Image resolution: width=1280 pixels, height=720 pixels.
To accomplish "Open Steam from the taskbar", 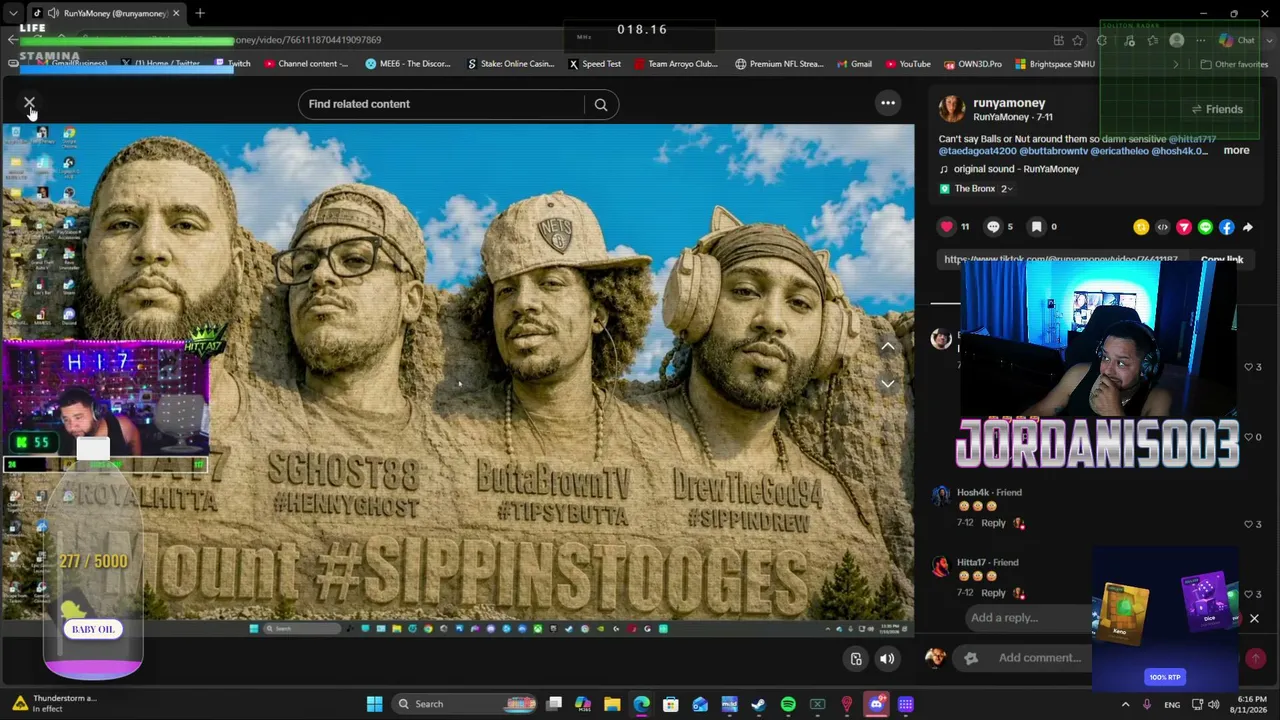I will click(x=758, y=704).
